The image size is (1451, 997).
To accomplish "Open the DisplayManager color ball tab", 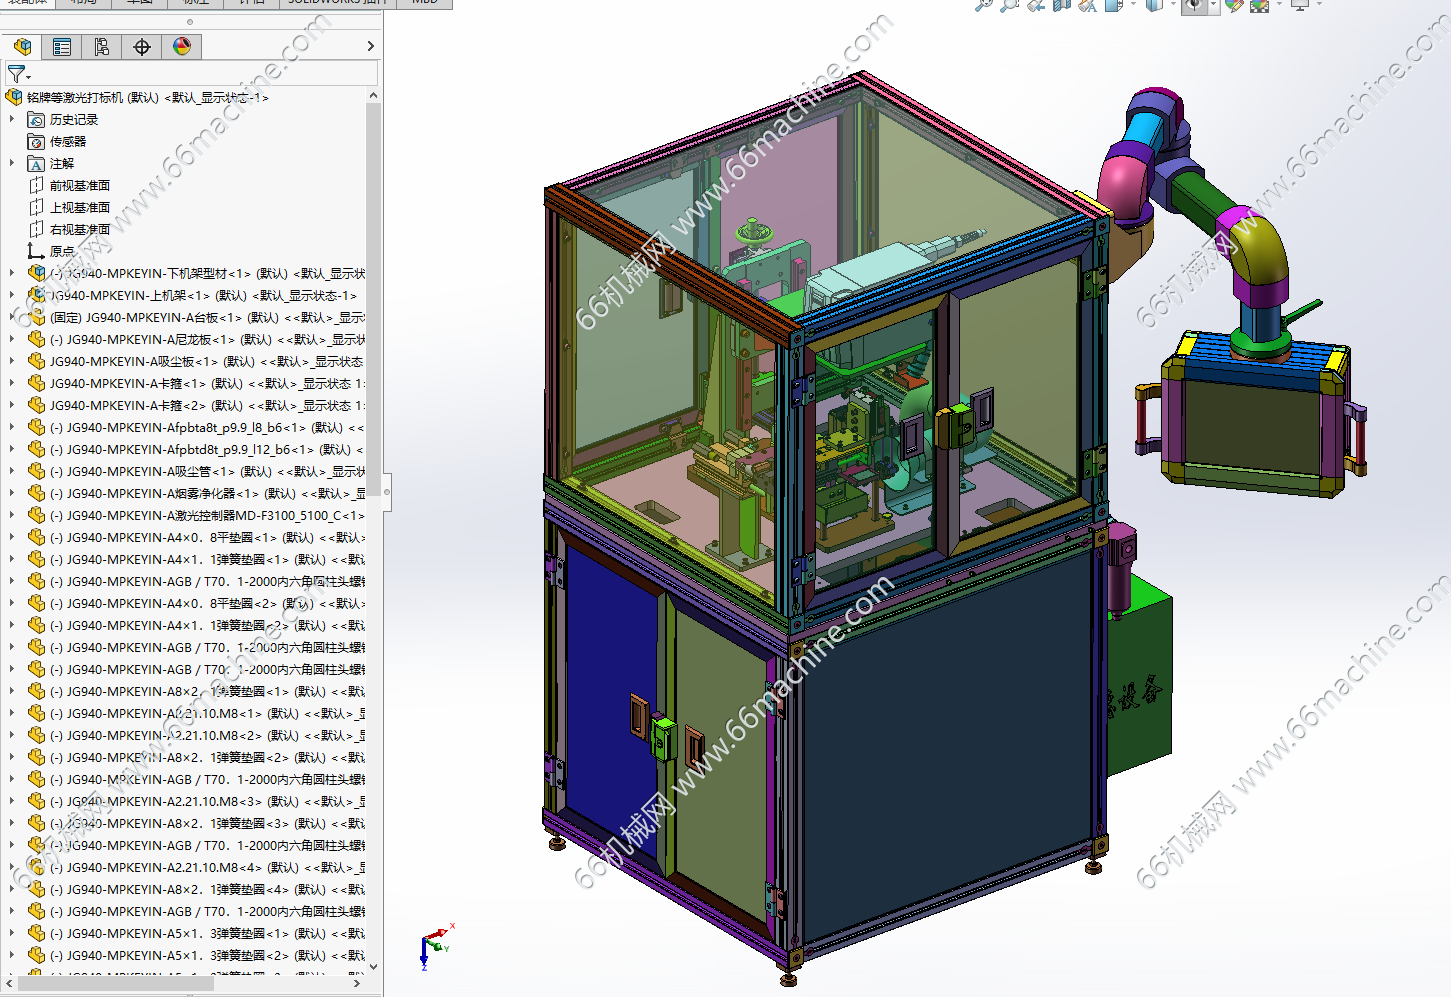I will [x=182, y=46].
